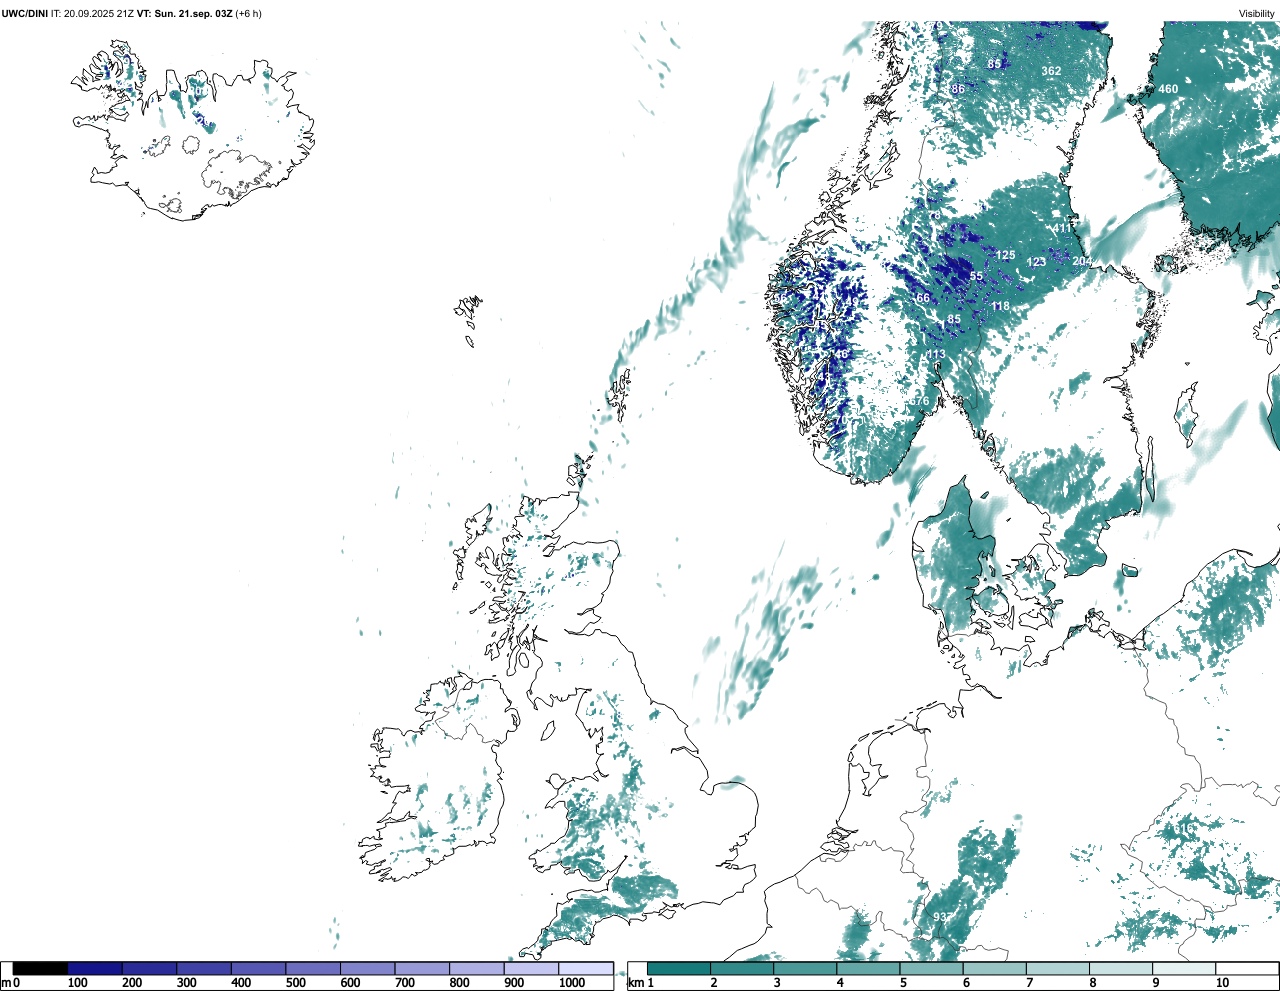This screenshot has height=991, width=1280.
Task: Click the '204' visibility value on Swedish coast
Action: pos(1082,261)
